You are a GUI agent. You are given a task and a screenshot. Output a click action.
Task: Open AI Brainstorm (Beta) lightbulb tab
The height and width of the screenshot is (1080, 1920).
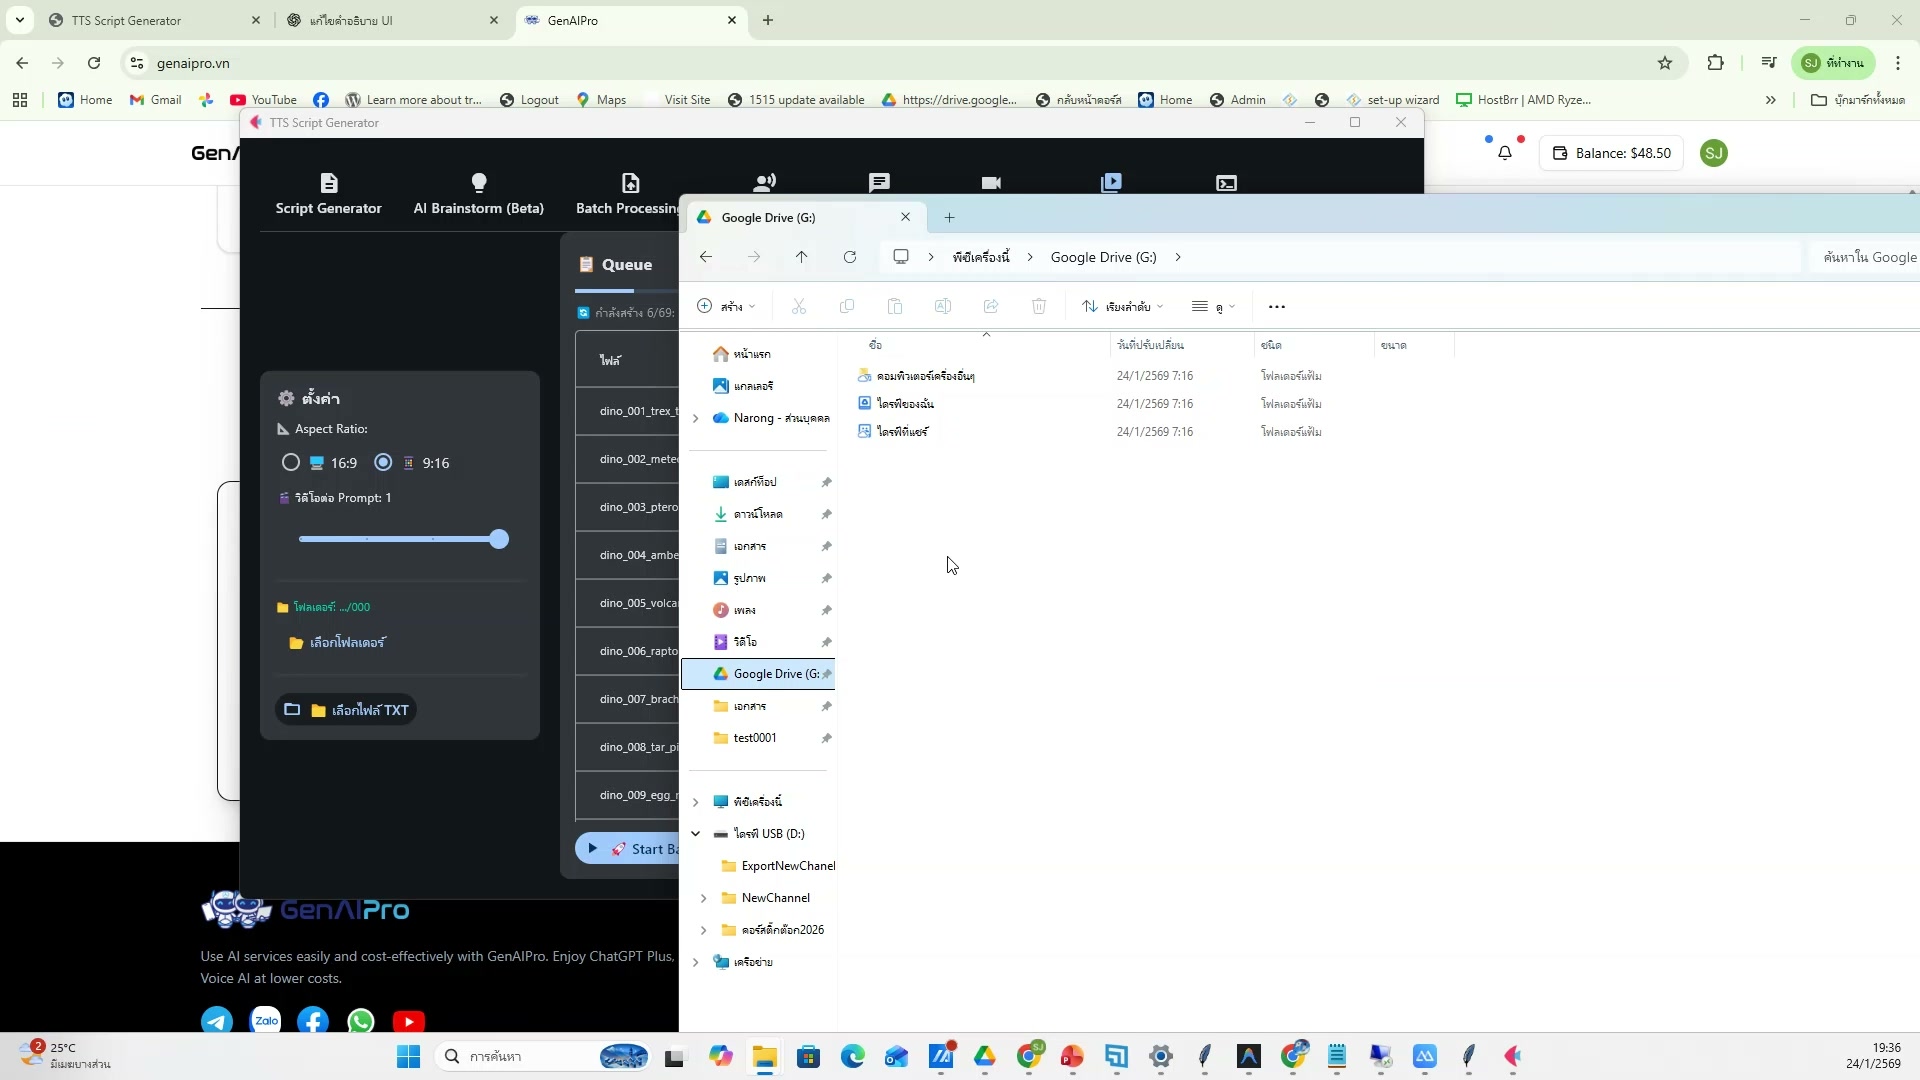(x=478, y=183)
